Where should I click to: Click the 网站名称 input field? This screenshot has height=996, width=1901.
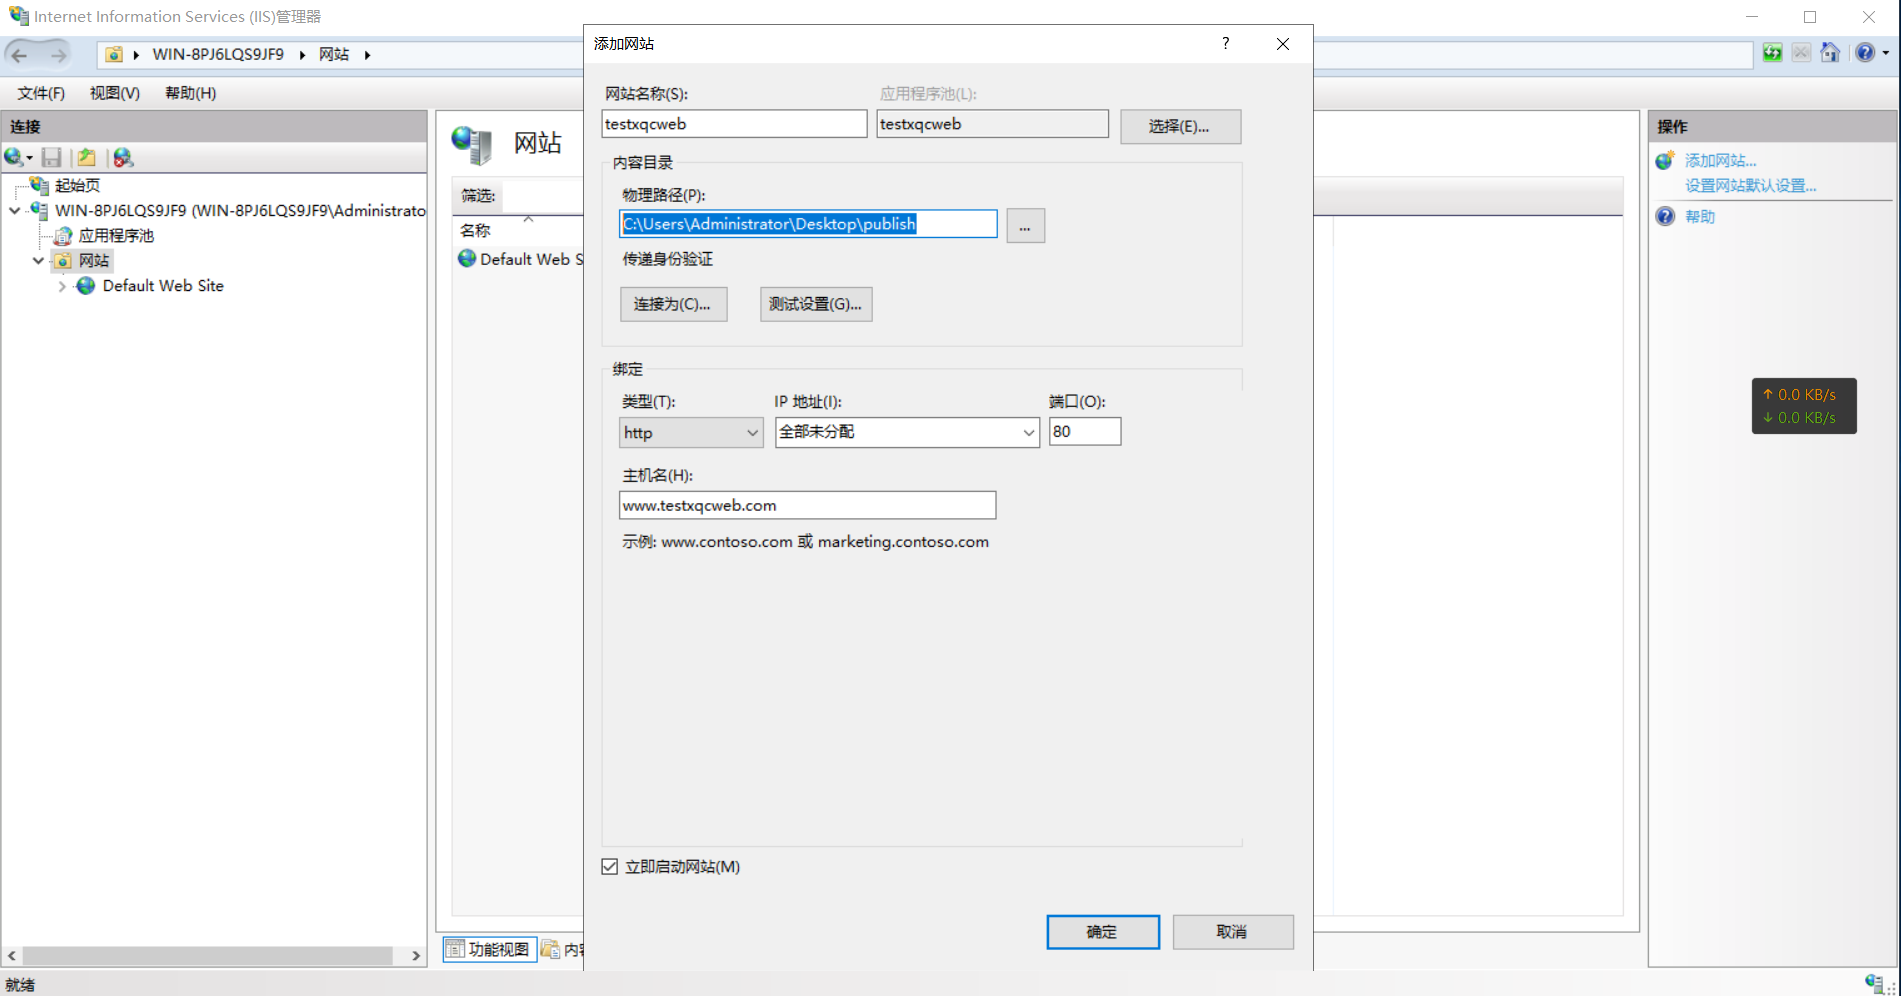[735, 124]
